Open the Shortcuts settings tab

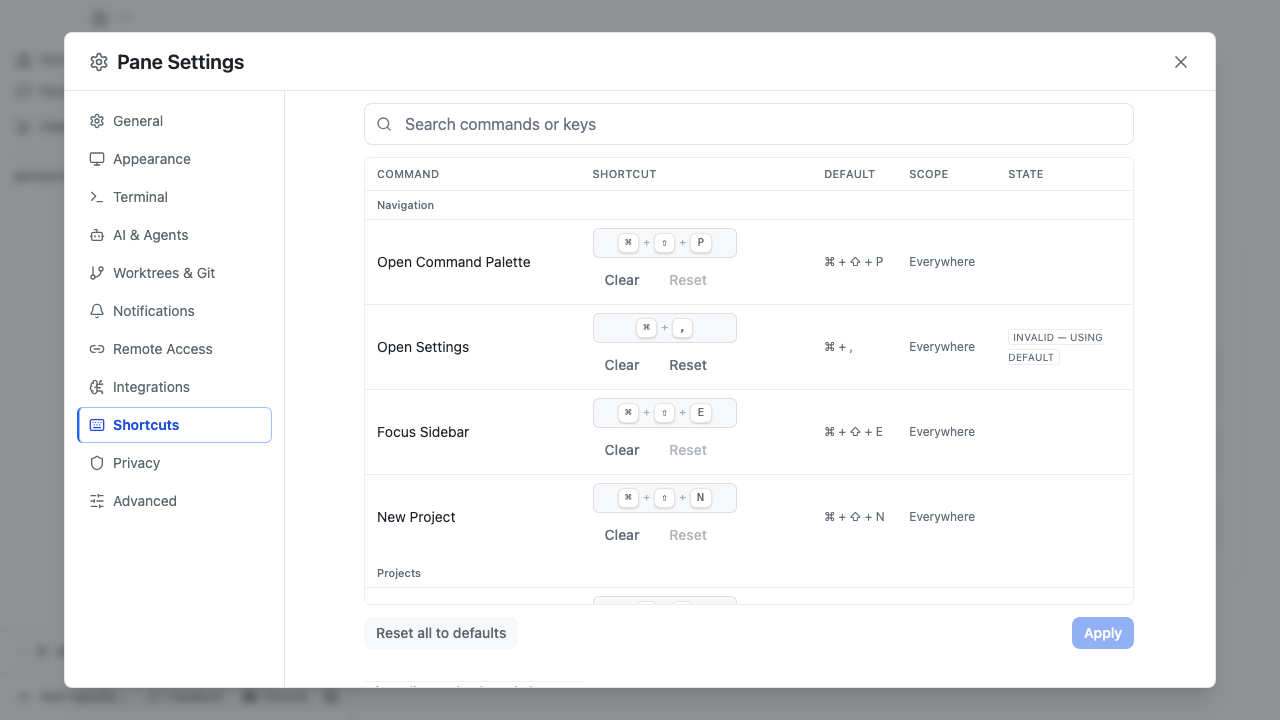174,425
